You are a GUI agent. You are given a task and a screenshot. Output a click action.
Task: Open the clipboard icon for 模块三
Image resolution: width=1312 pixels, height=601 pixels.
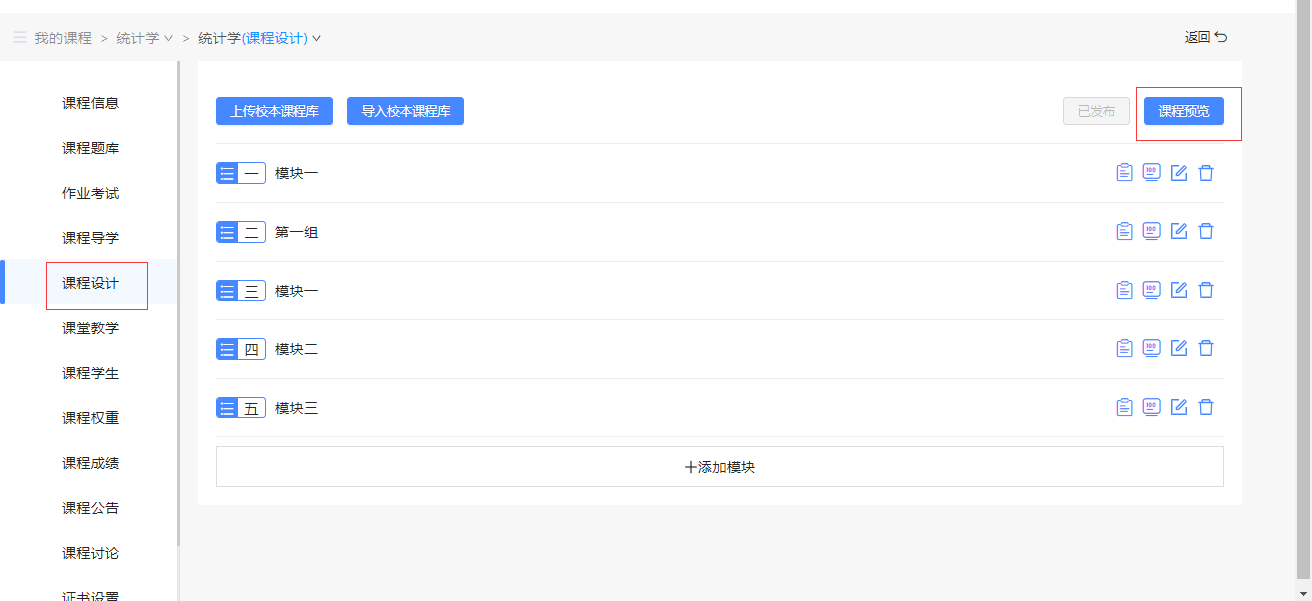1124,407
